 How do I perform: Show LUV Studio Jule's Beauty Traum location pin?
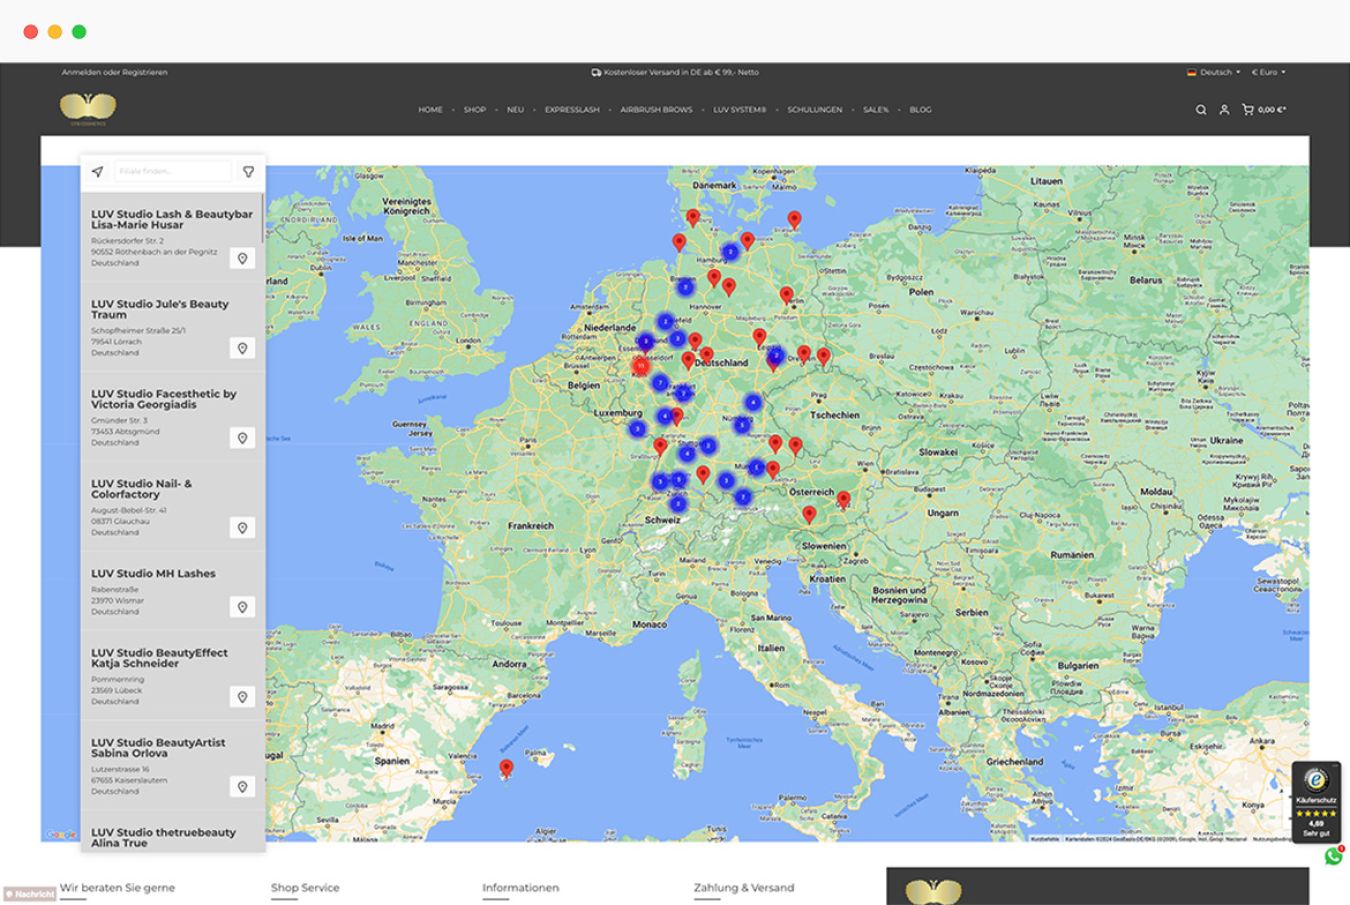[242, 348]
